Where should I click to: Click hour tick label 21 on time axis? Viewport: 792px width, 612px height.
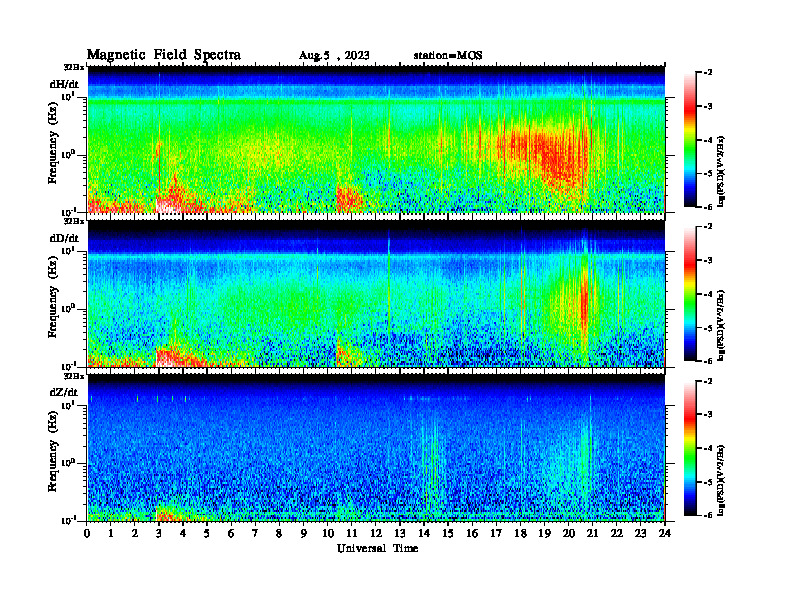[x=592, y=533]
